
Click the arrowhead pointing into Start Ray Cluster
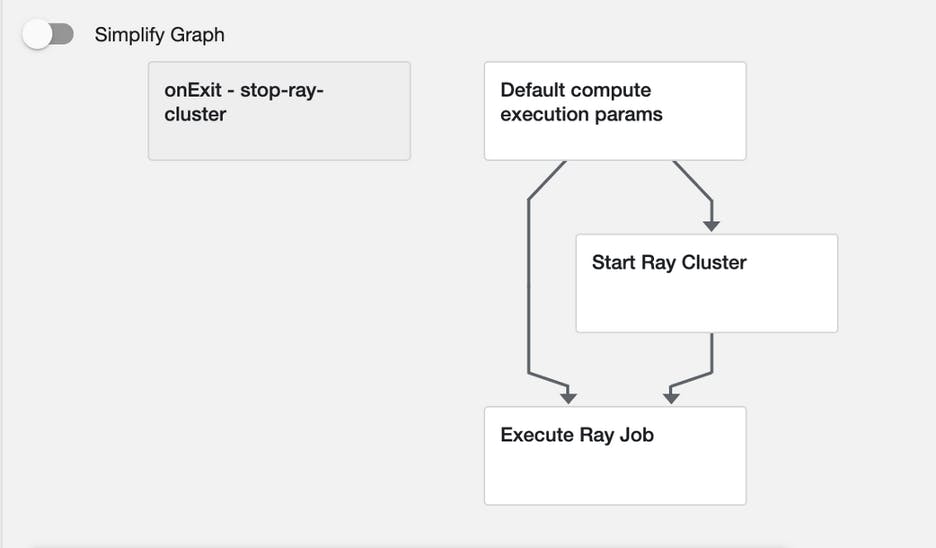point(711,225)
